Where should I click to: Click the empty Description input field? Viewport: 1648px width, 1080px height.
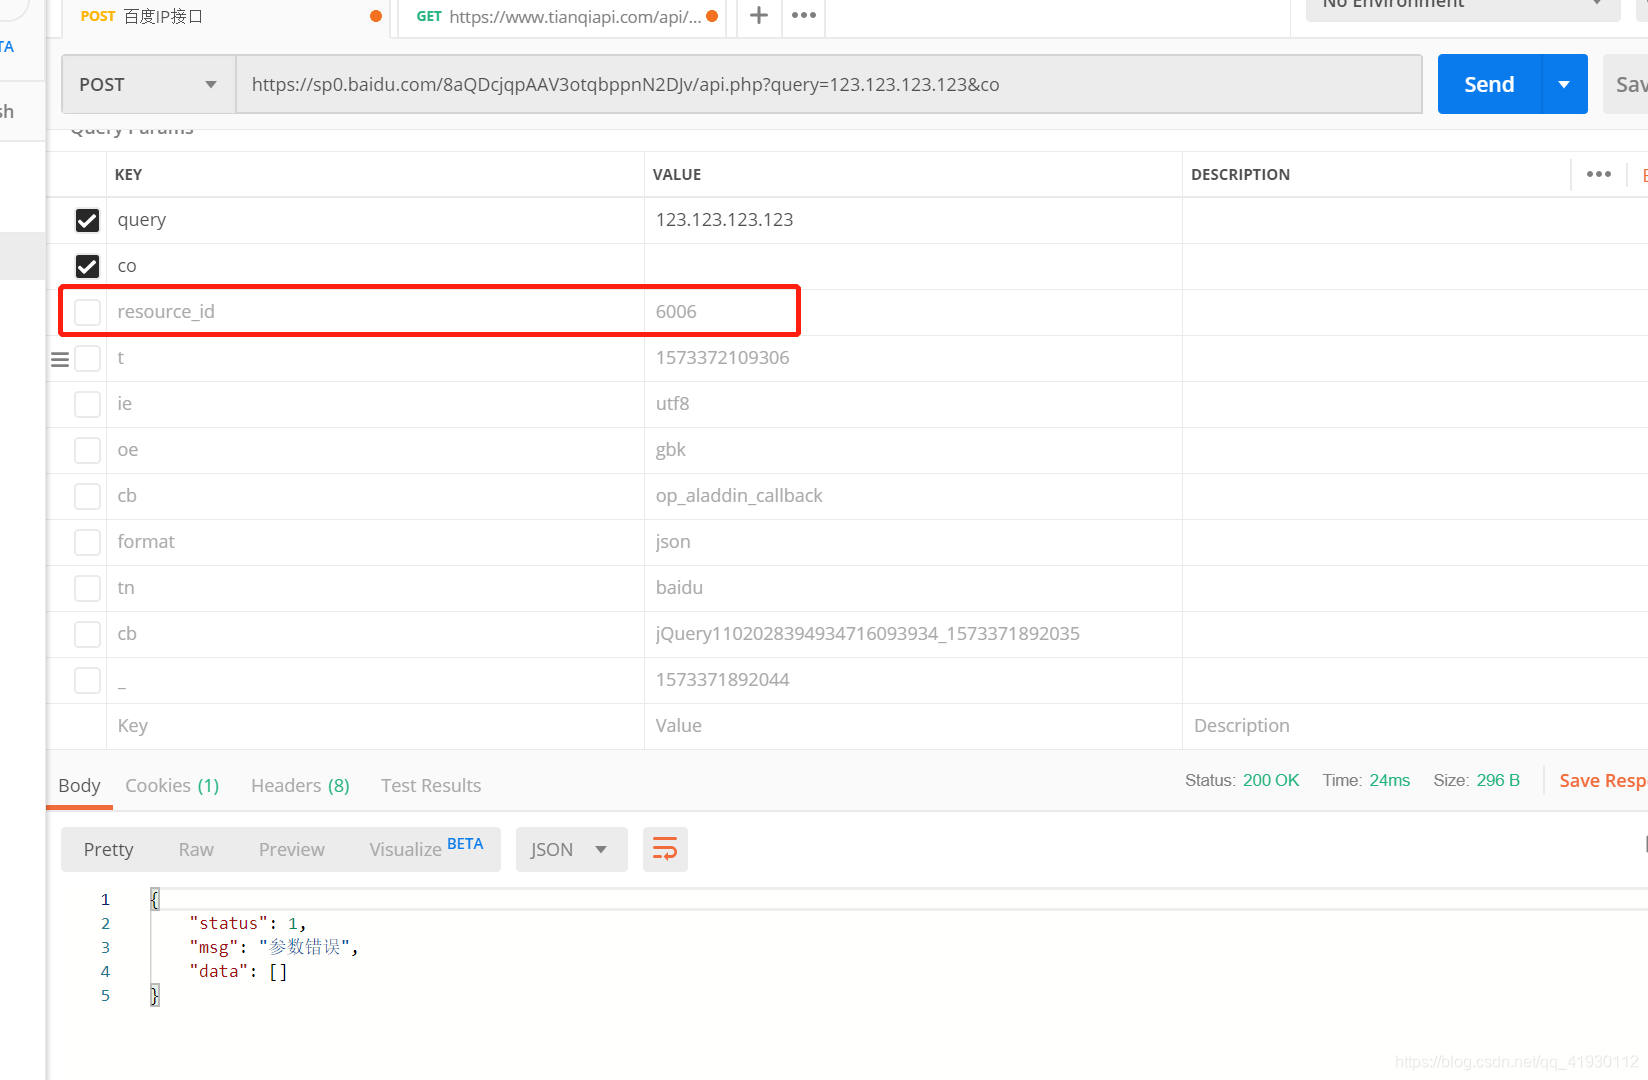point(1415,726)
